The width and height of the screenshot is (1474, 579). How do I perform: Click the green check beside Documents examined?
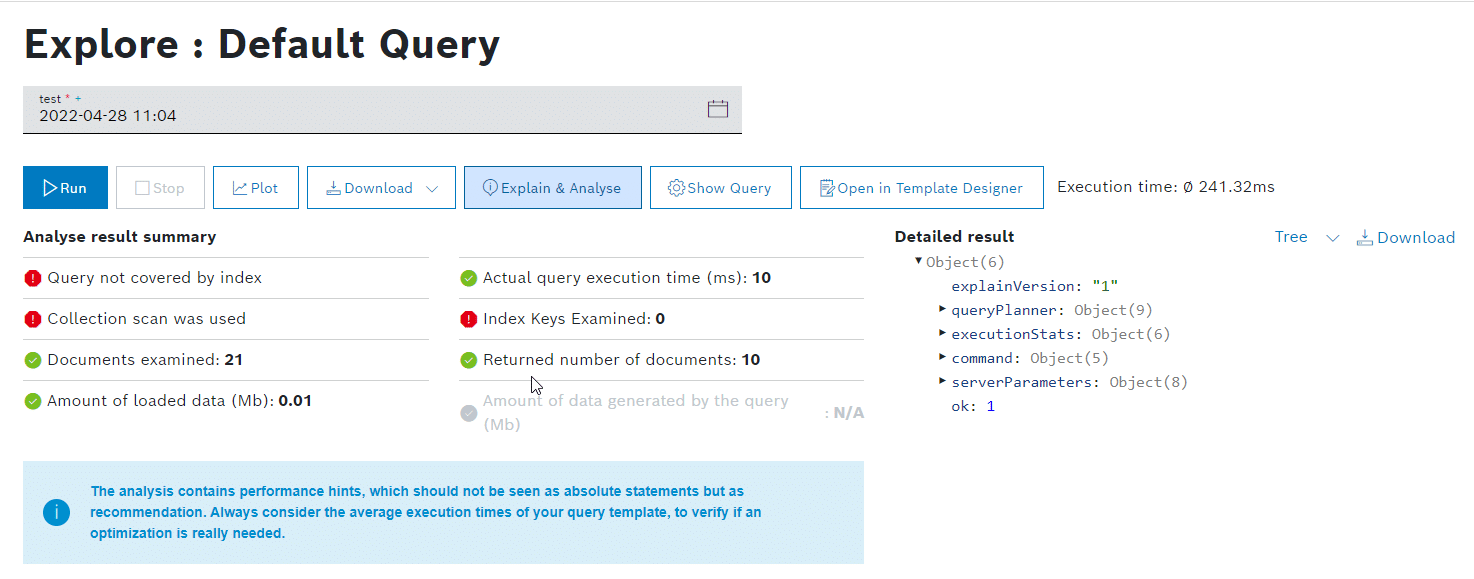tap(33, 360)
